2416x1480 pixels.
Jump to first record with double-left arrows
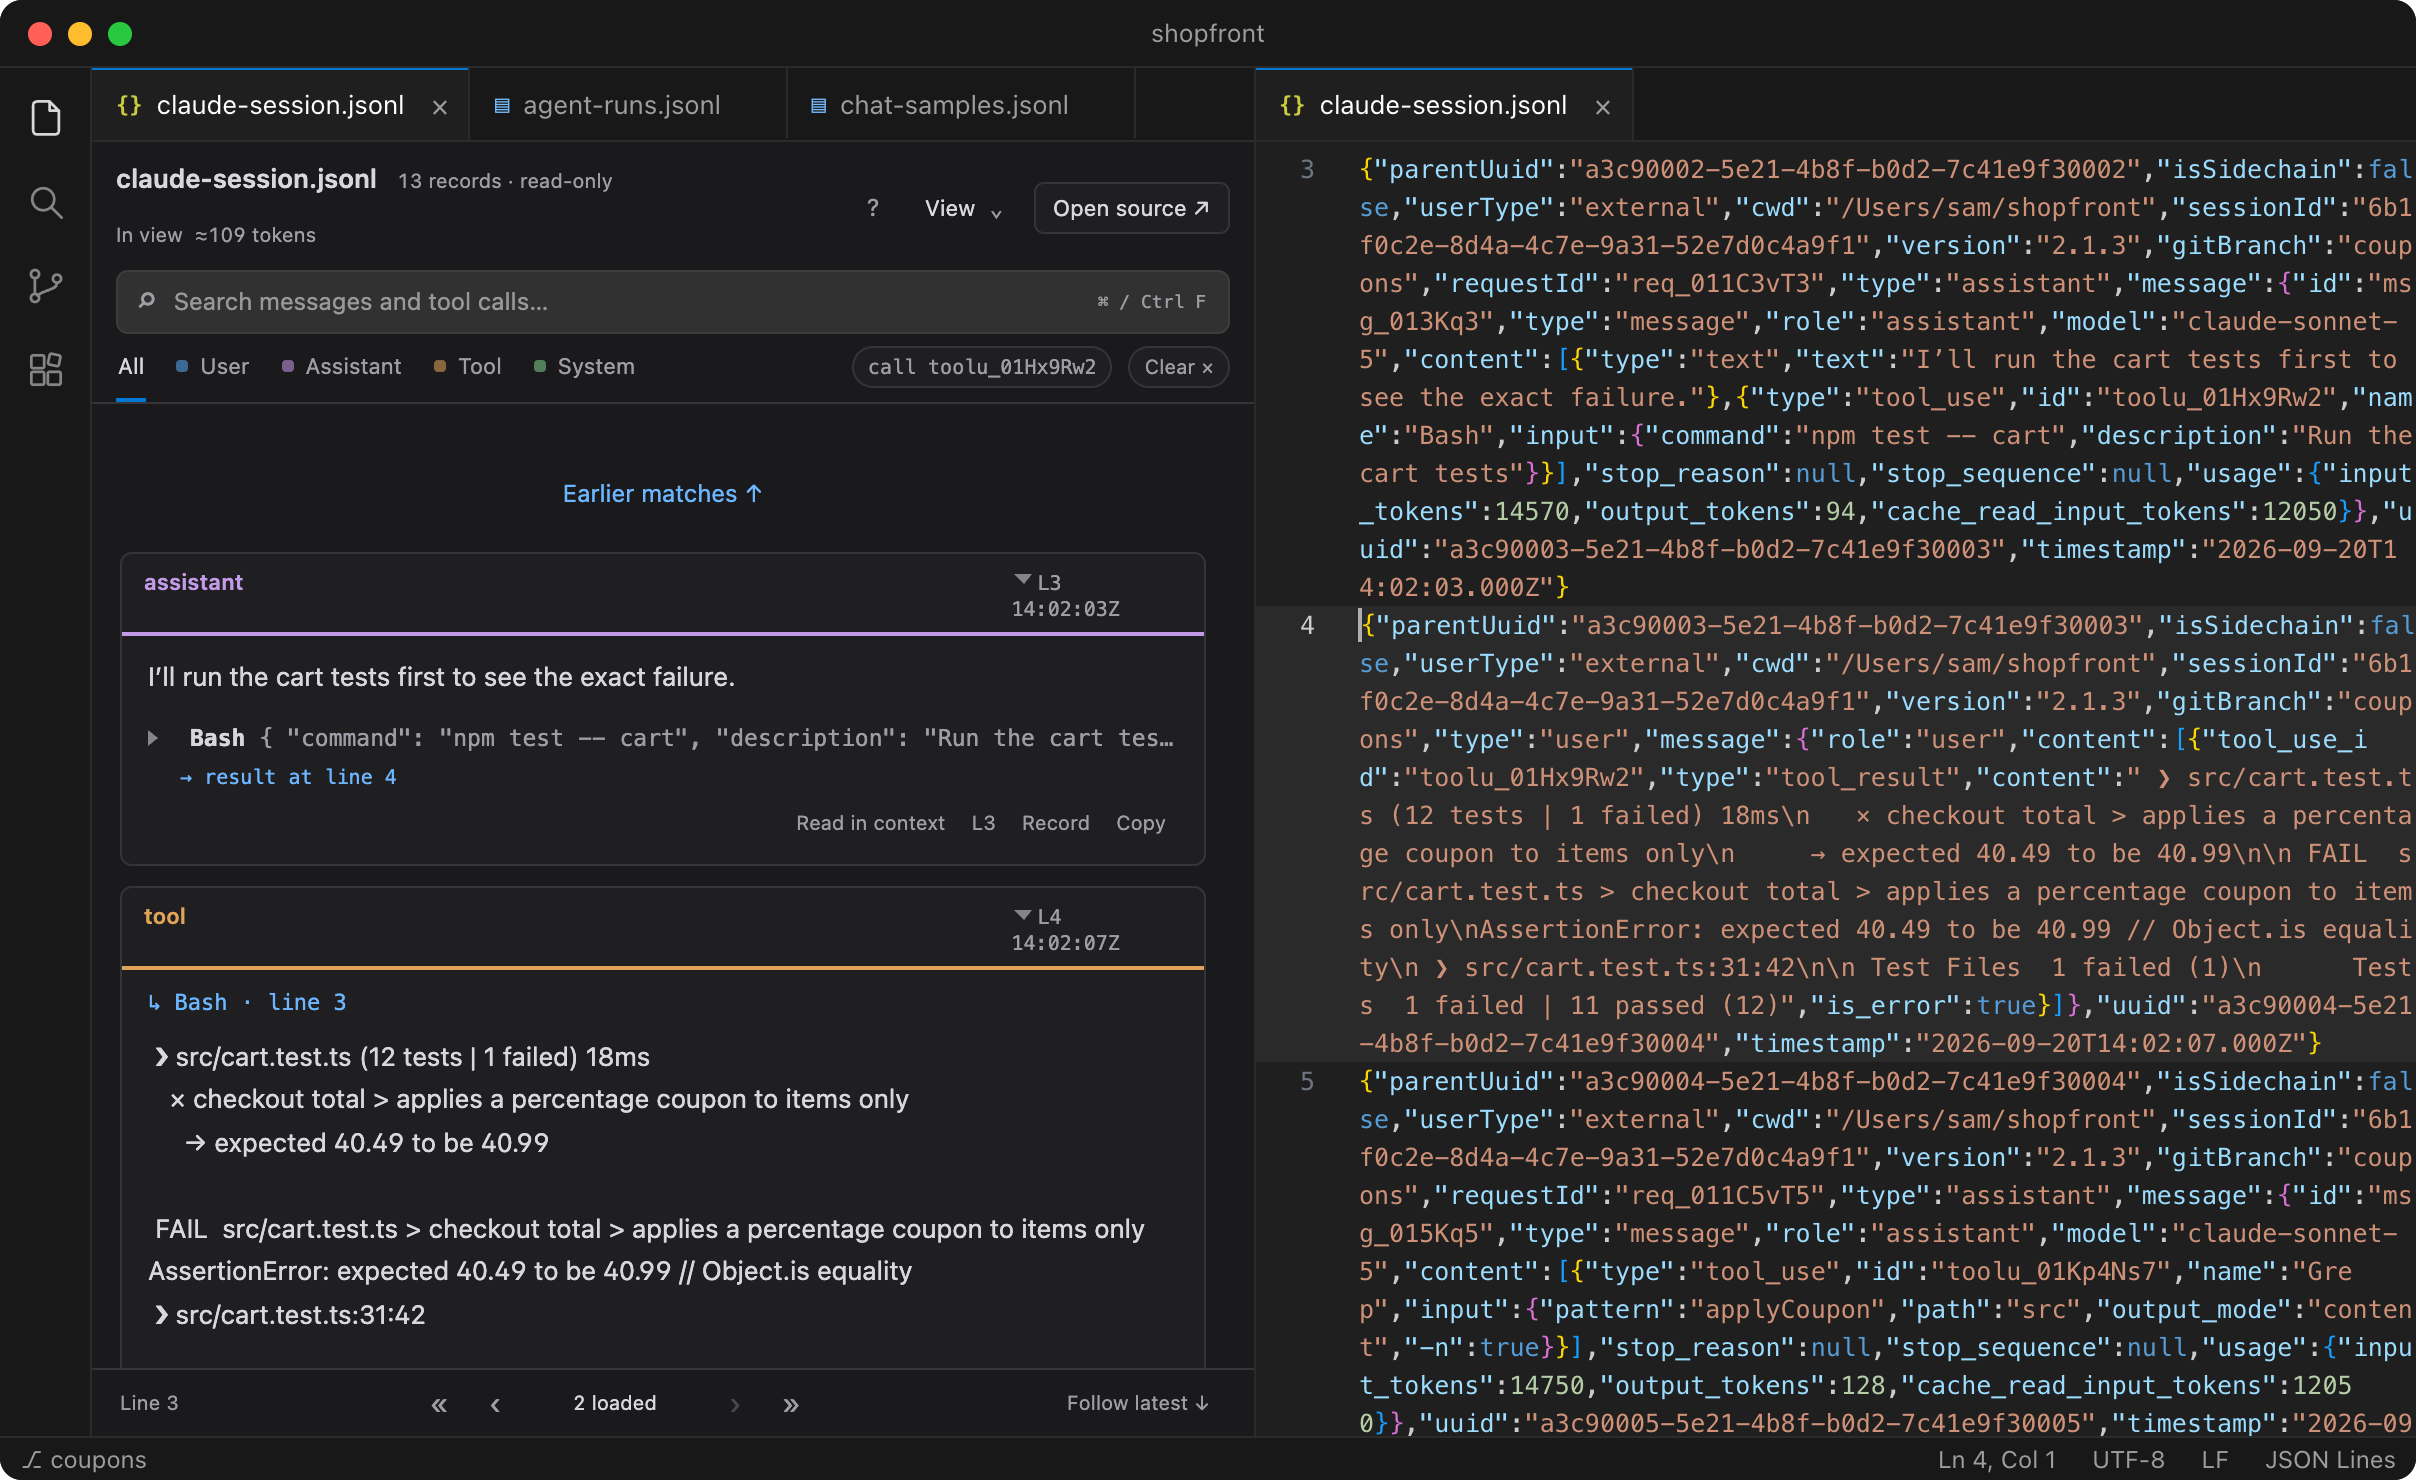tap(439, 1404)
